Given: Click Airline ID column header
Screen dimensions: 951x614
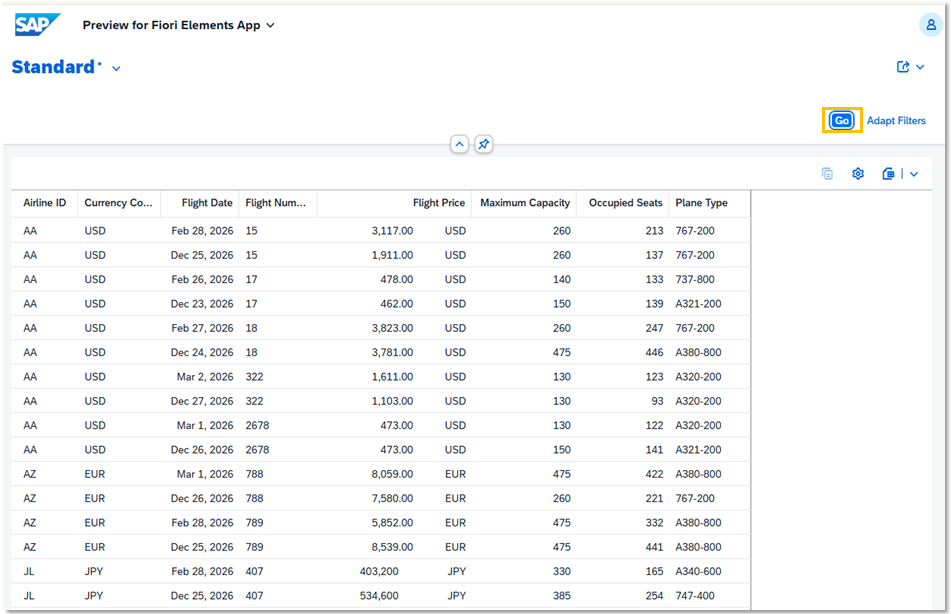Looking at the screenshot, I should pyautogui.click(x=45, y=203).
